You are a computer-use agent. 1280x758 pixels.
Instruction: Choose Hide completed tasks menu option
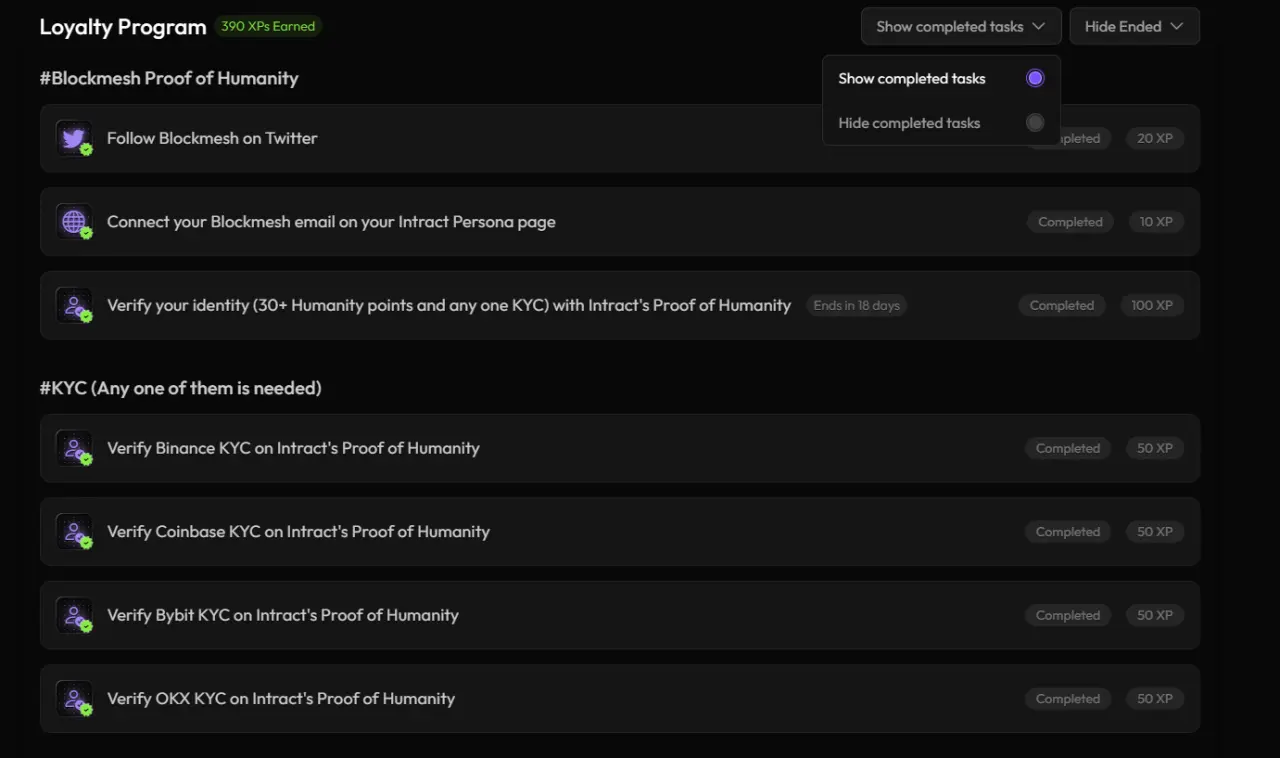(x=941, y=123)
